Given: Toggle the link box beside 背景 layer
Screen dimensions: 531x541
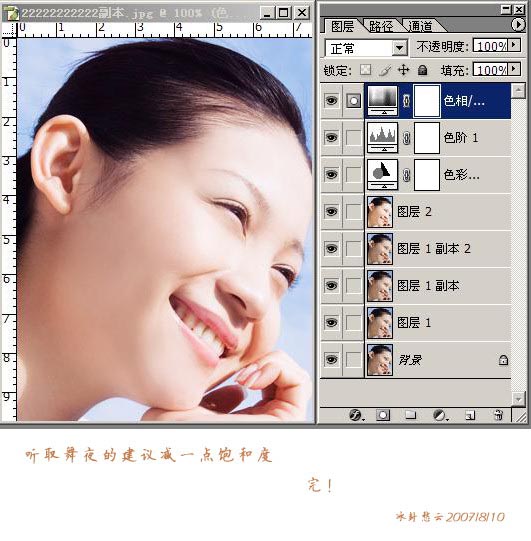Looking at the screenshot, I should point(354,360).
